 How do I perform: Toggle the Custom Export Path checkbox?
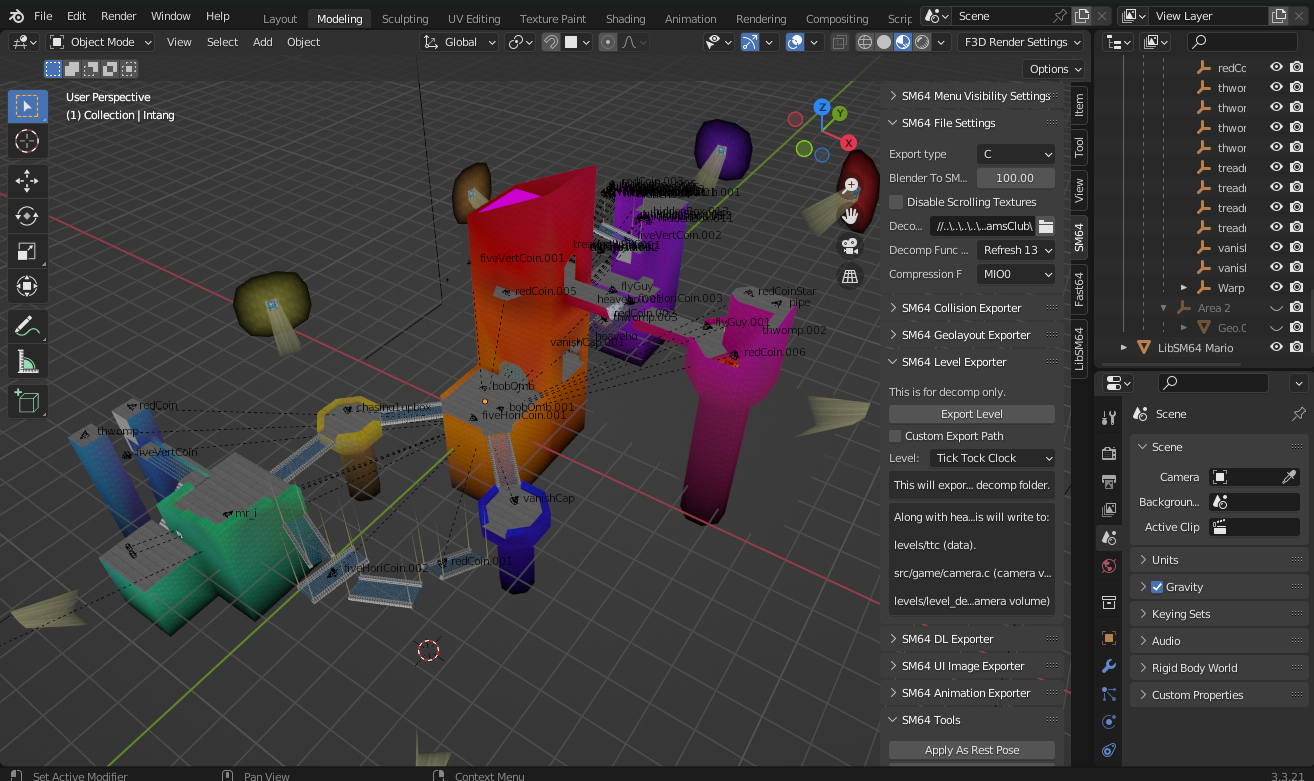pyautogui.click(x=896, y=436)
